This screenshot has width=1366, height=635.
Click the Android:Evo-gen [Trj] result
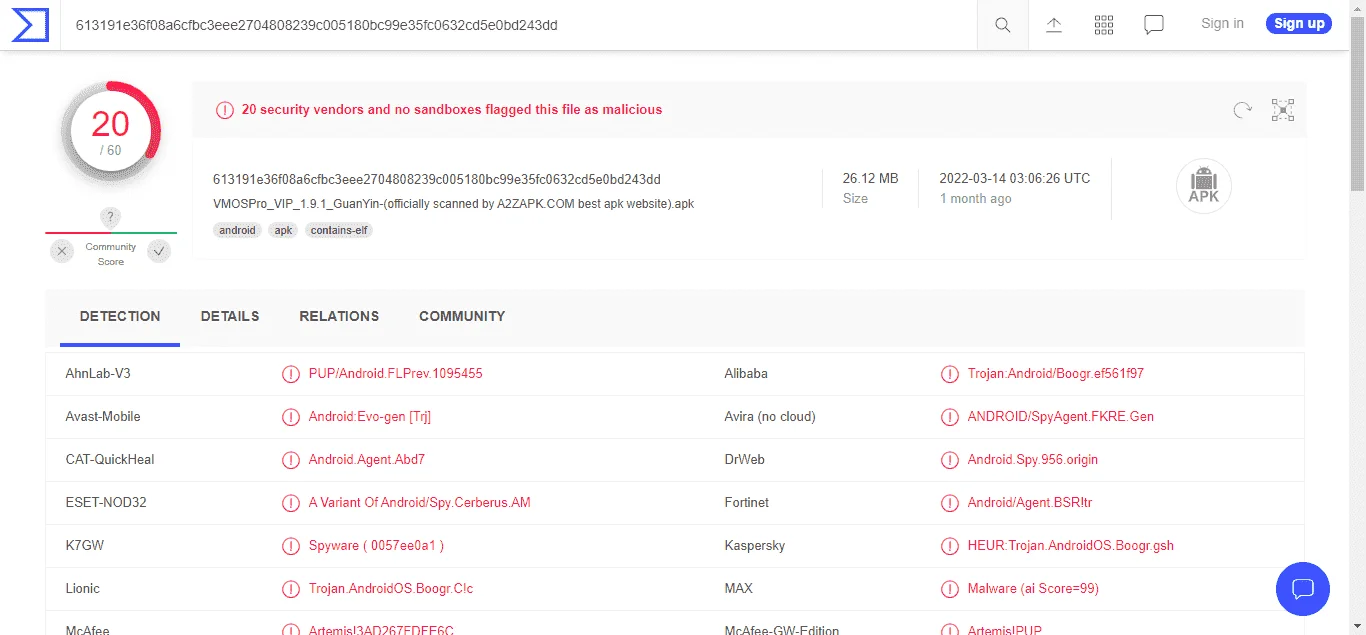pos(370,416)
